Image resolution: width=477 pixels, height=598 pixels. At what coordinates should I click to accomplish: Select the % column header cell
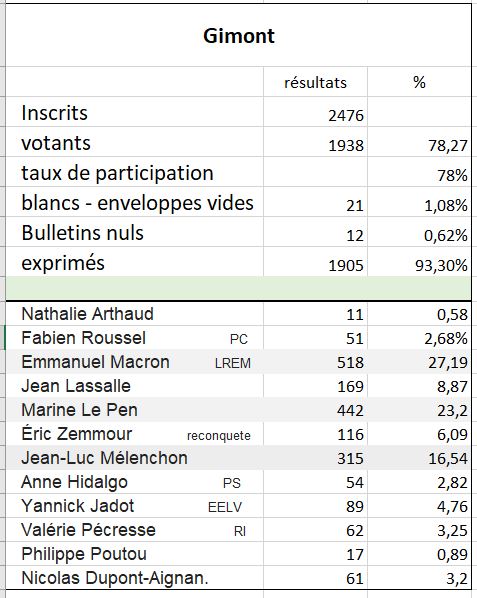(419, 82)
